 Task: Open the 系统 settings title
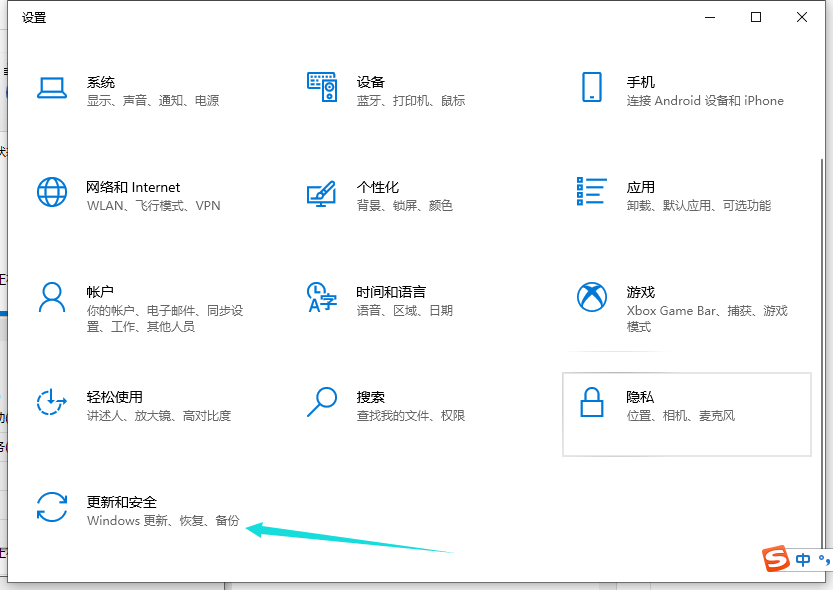[x=101, y=82]
